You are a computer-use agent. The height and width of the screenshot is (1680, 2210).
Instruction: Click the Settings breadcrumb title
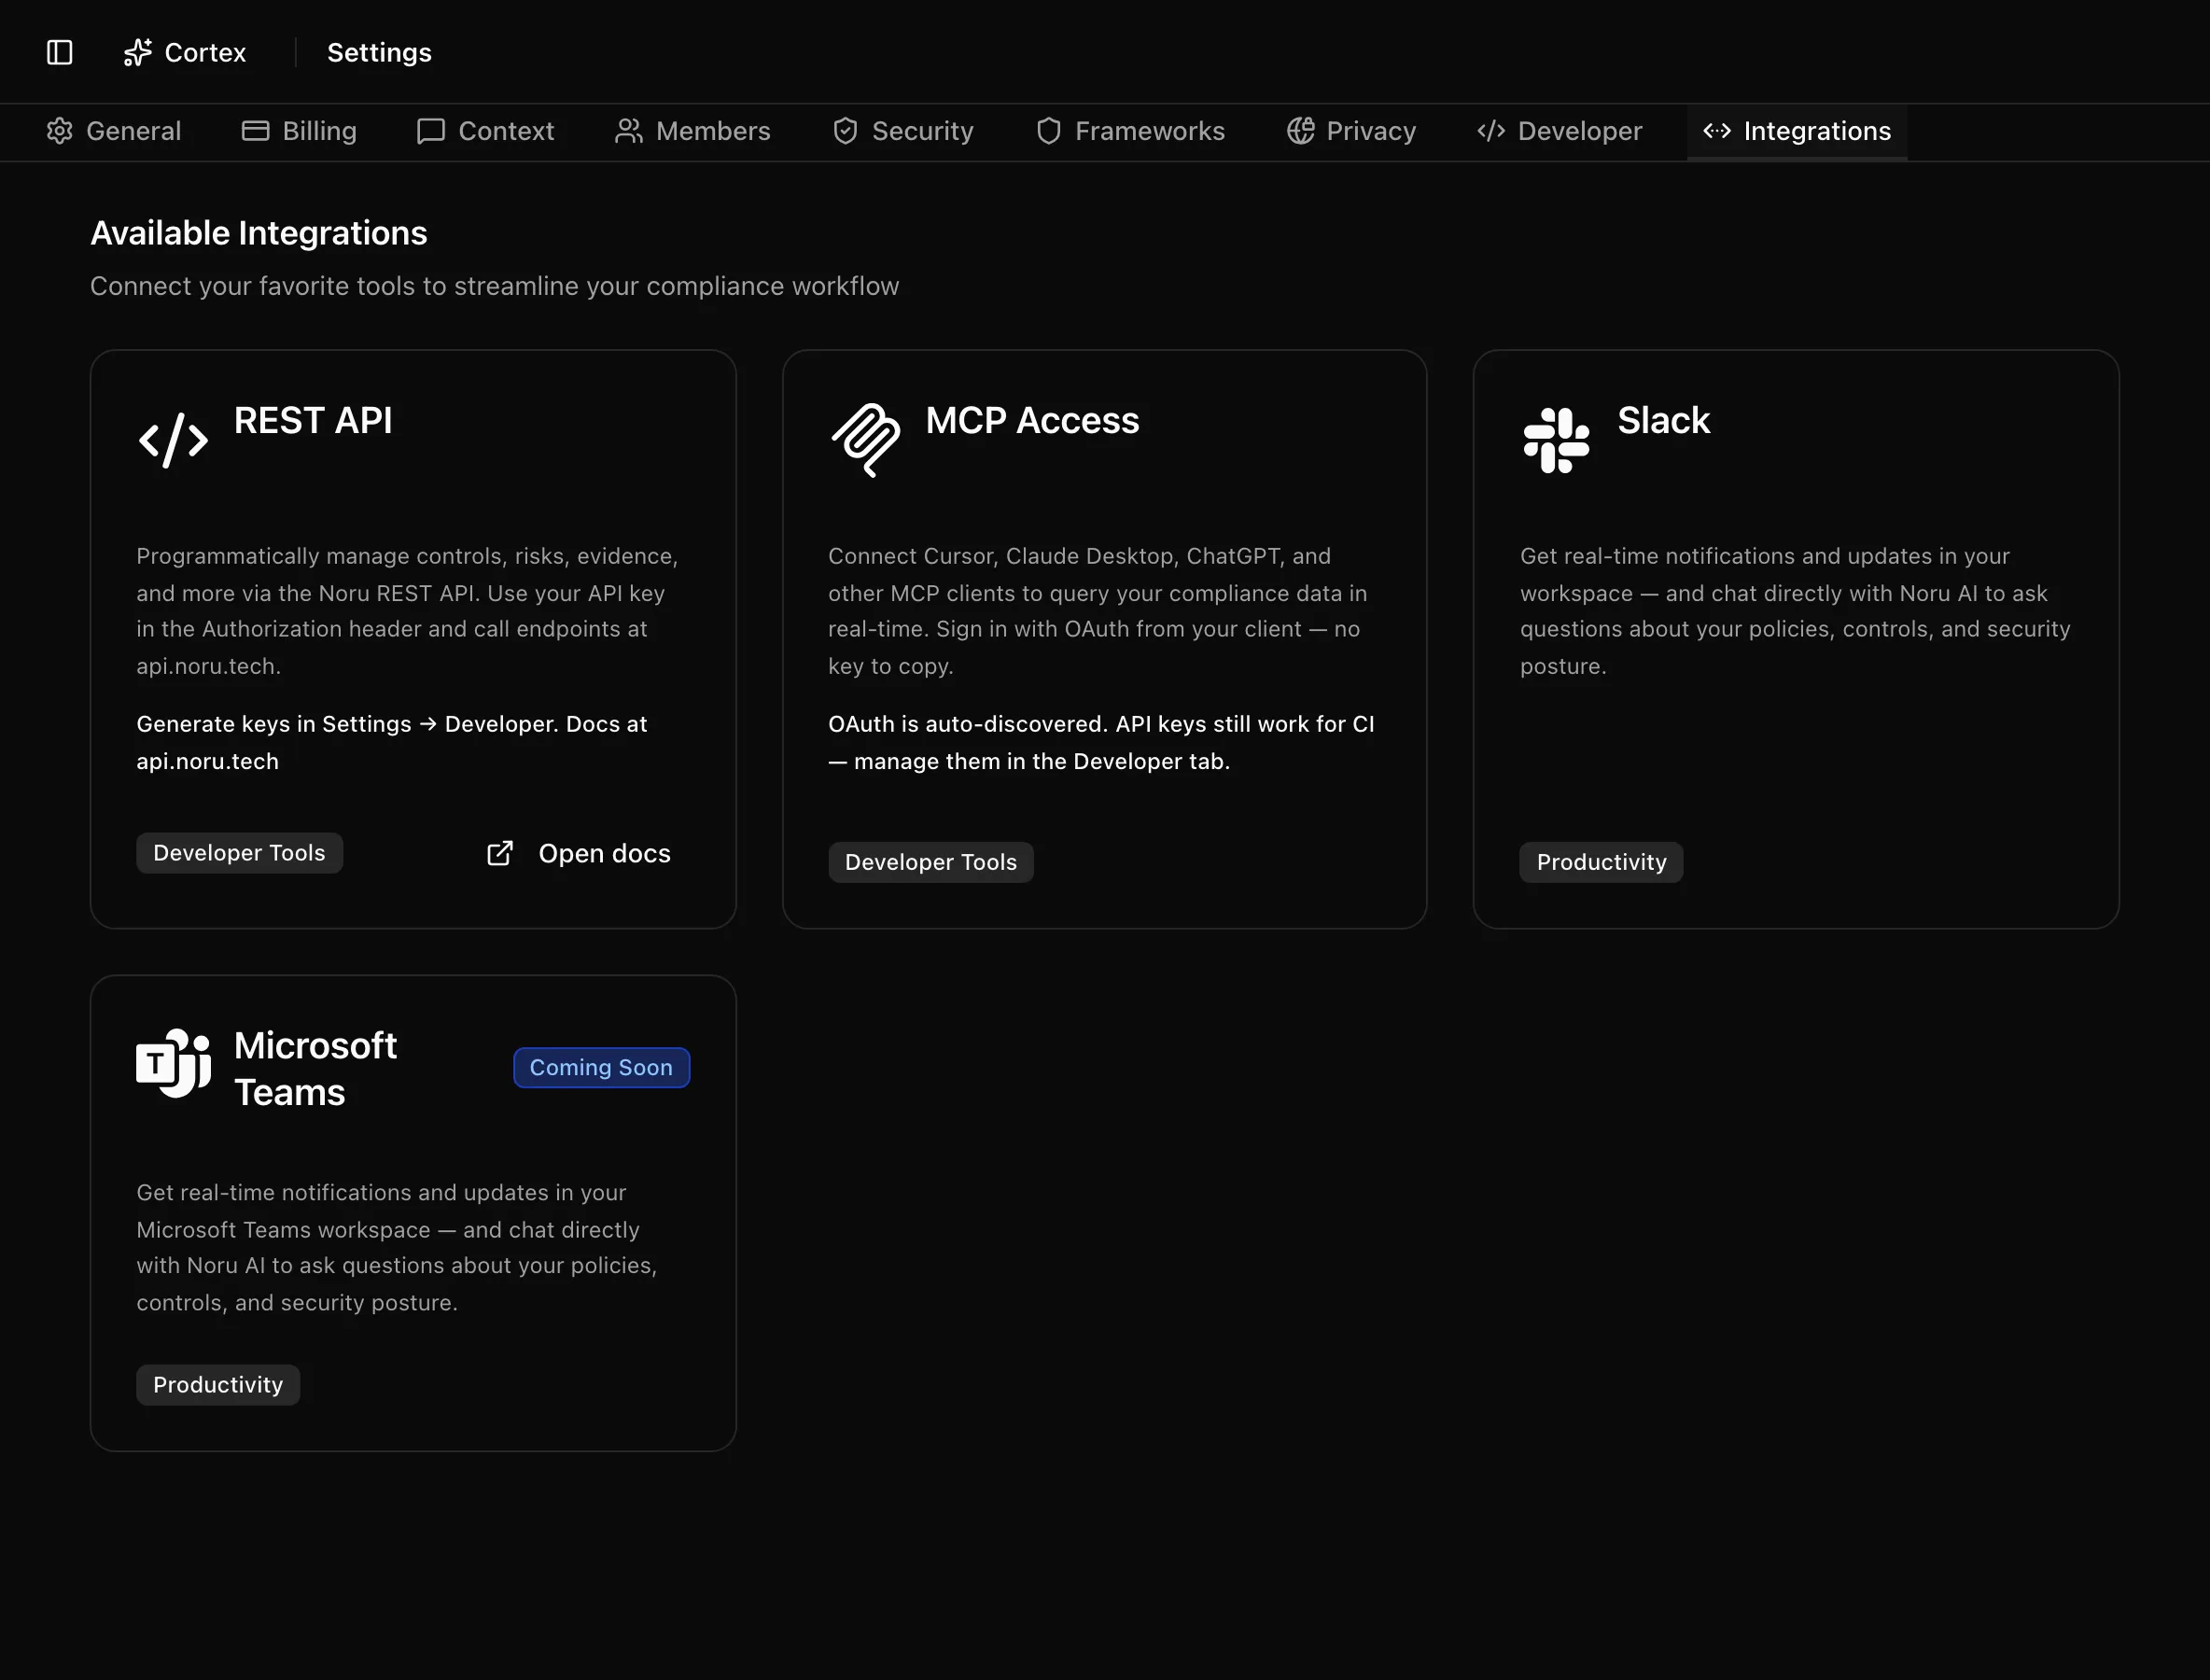379,52
